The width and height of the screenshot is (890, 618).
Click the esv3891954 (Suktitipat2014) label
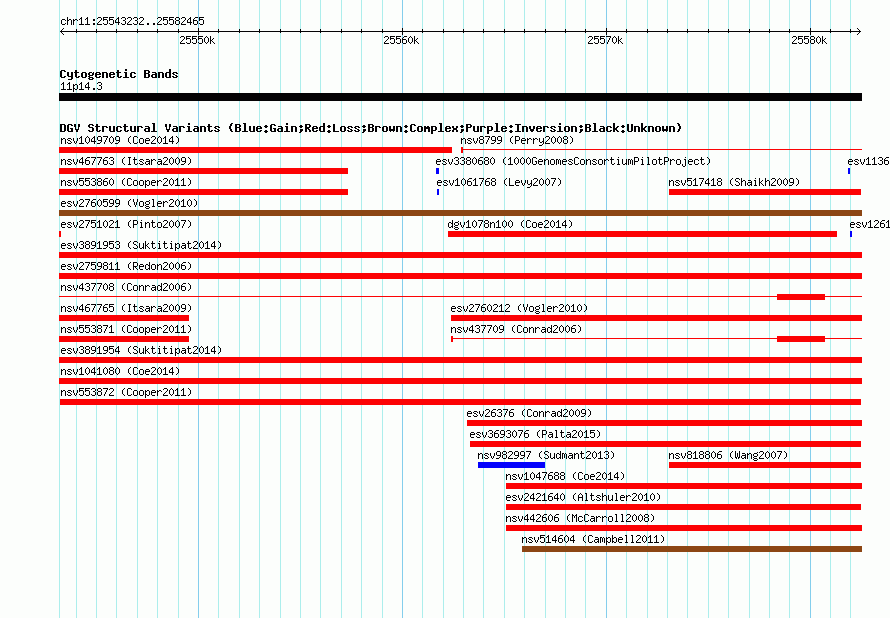point(141,350)
